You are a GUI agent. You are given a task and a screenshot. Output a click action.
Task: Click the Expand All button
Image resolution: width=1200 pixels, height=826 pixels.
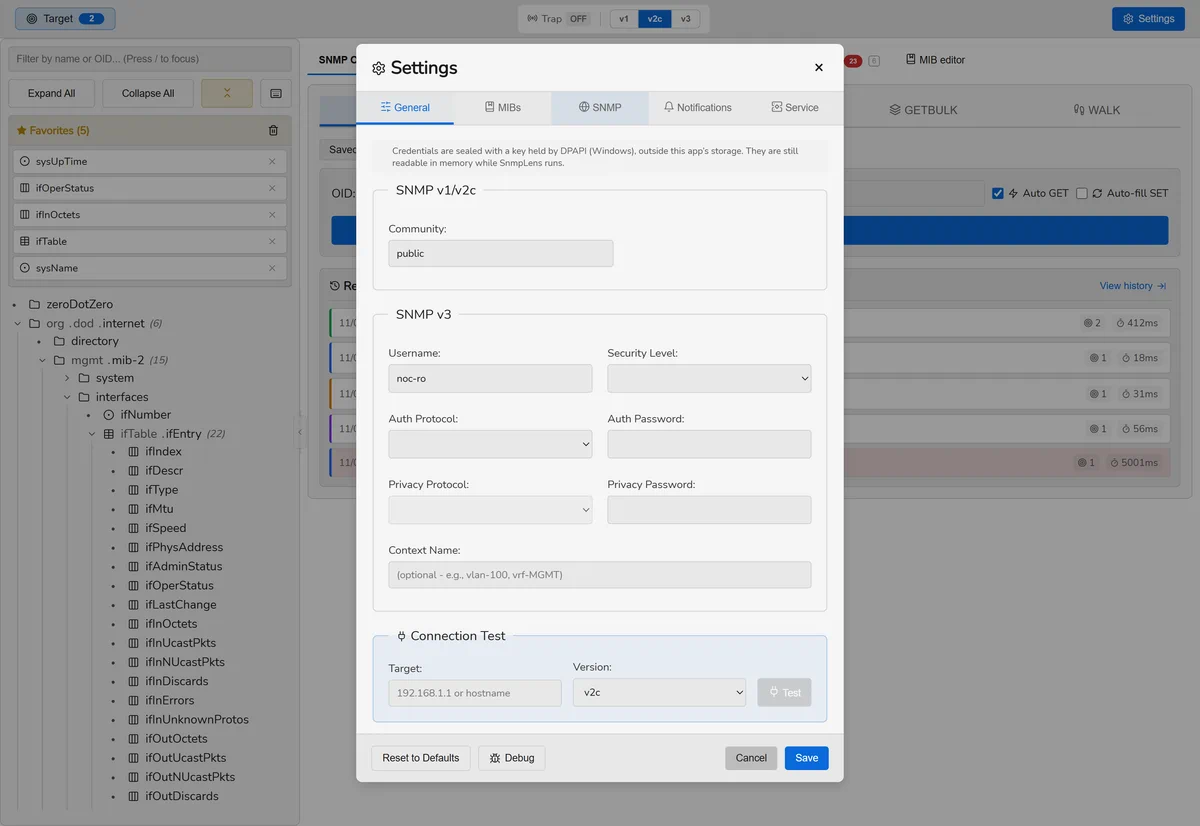tap(51, 93)
